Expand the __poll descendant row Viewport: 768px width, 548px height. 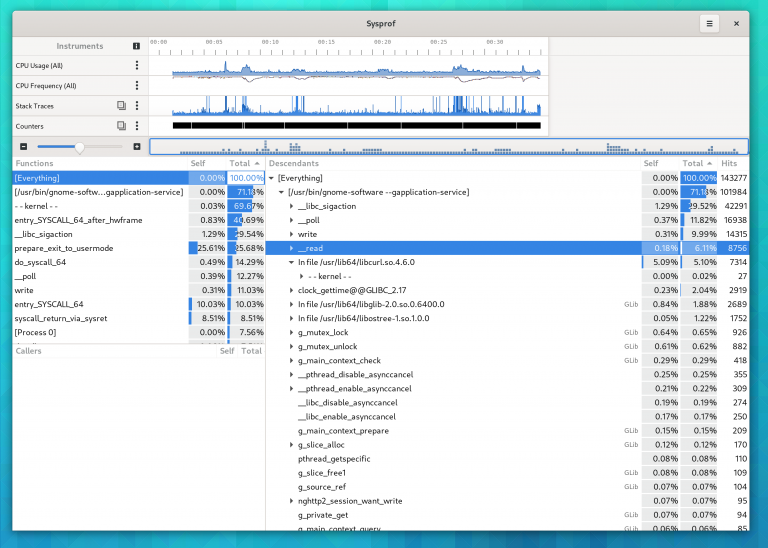coord(292,220)
